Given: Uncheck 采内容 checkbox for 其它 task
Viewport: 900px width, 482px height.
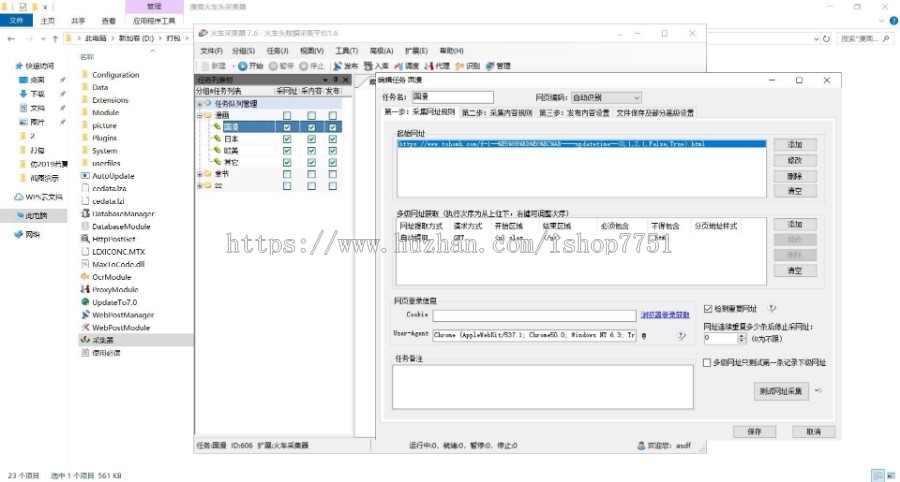Looking at the screenshot, I should point(311,162).
